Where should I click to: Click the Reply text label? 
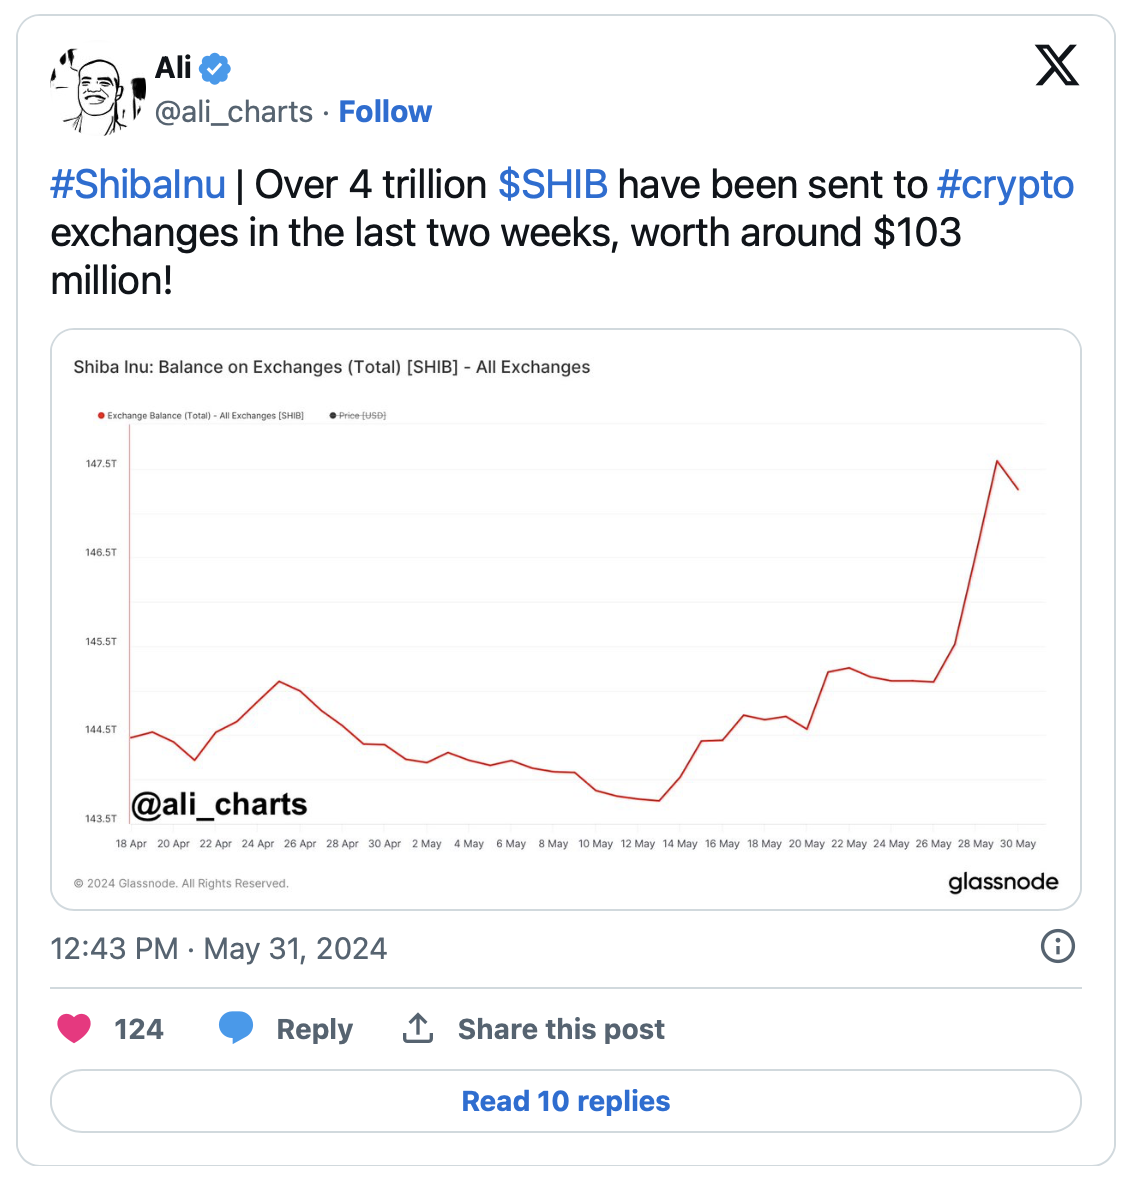[314, 1029]
